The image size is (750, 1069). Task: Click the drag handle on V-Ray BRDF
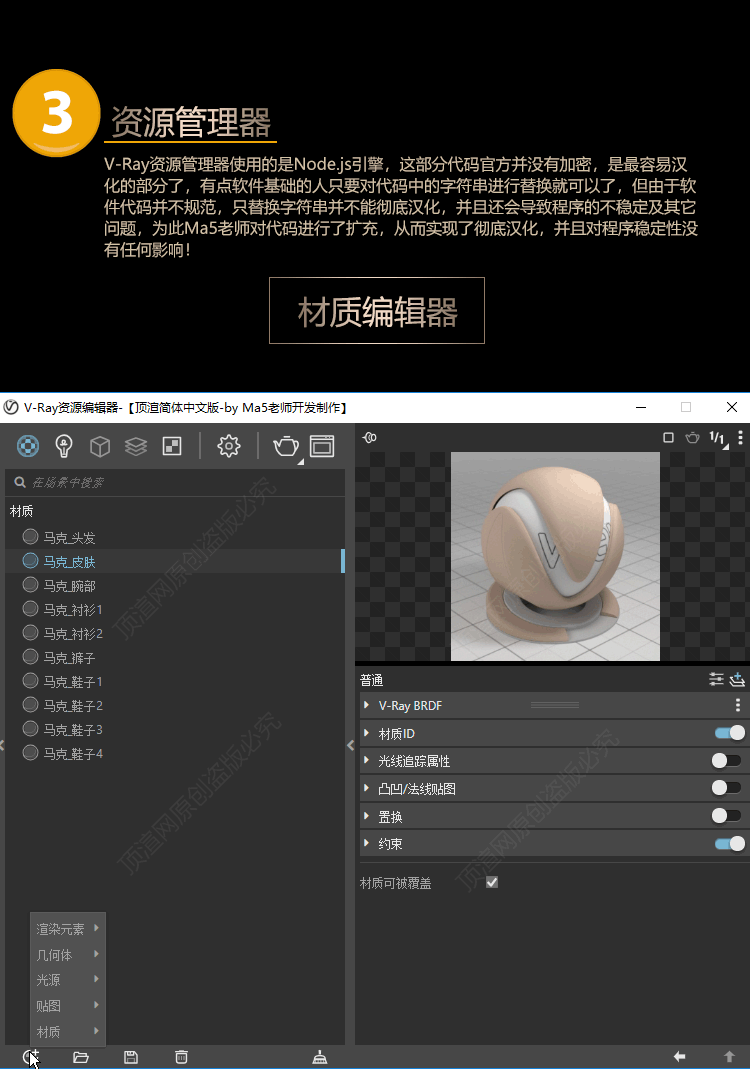[x=555, y=705]
